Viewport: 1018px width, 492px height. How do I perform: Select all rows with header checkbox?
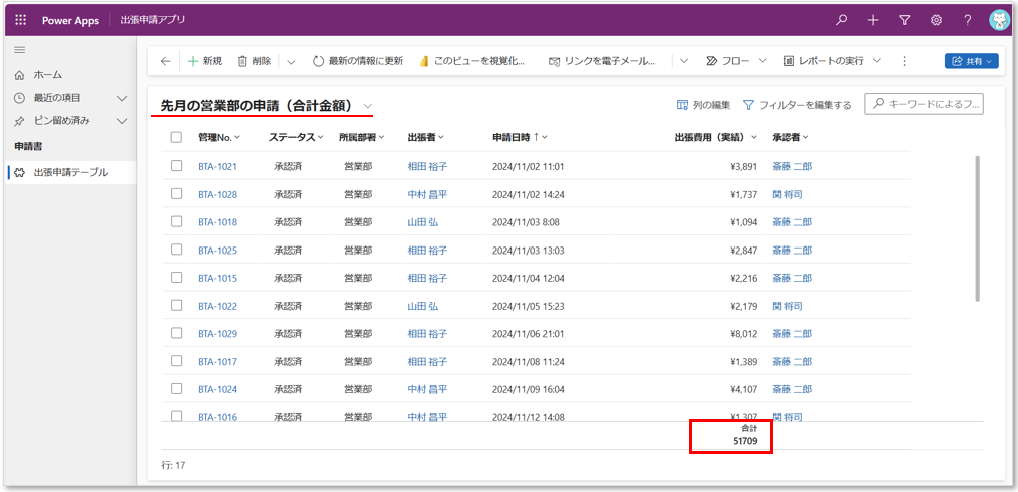(x=176, y=137)
